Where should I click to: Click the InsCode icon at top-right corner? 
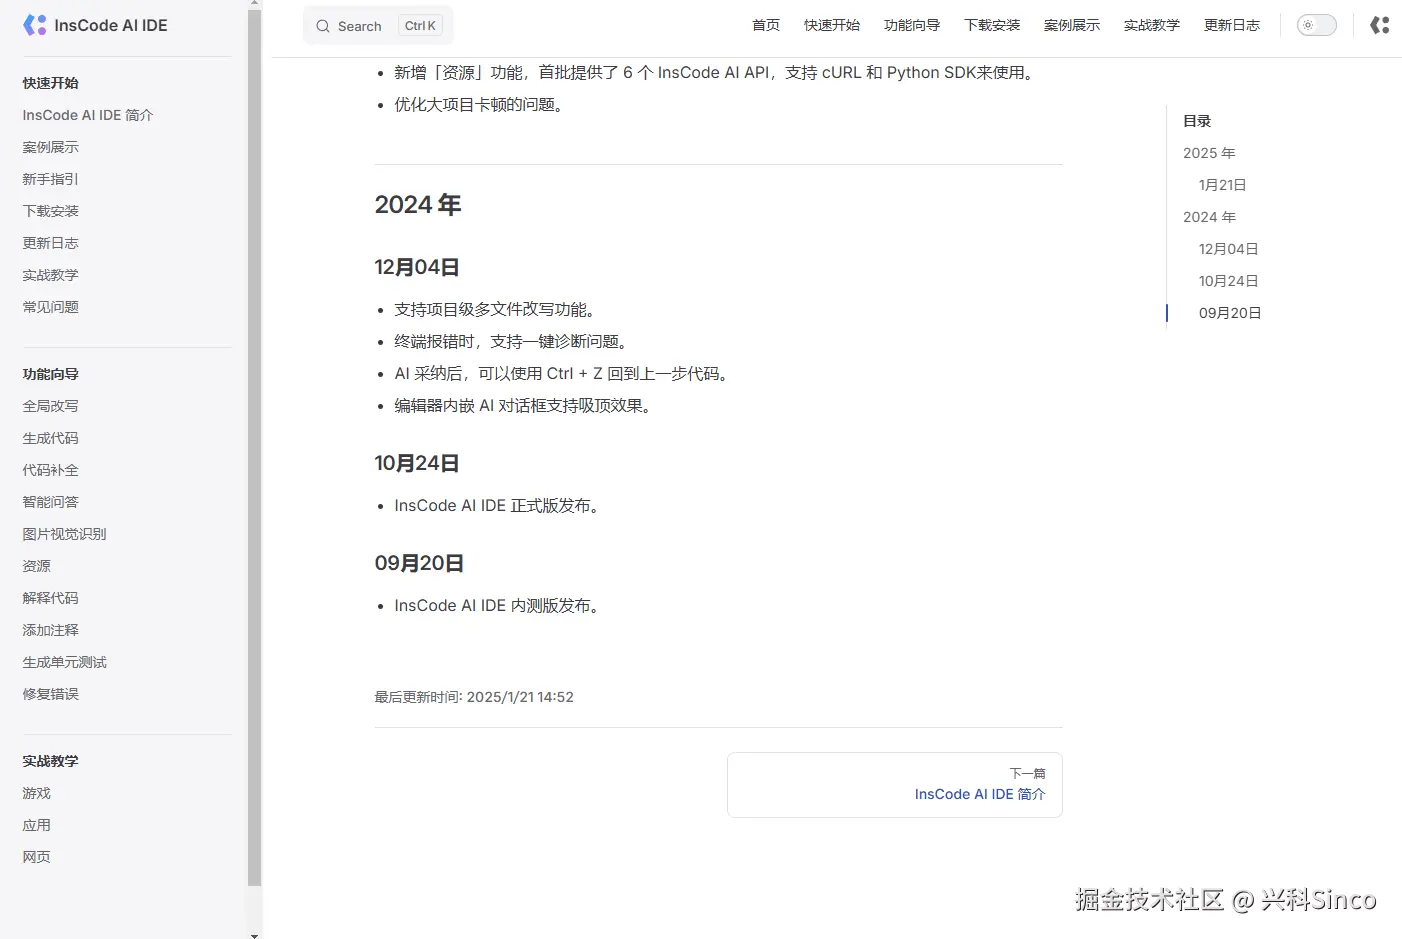pos(1379,25)
